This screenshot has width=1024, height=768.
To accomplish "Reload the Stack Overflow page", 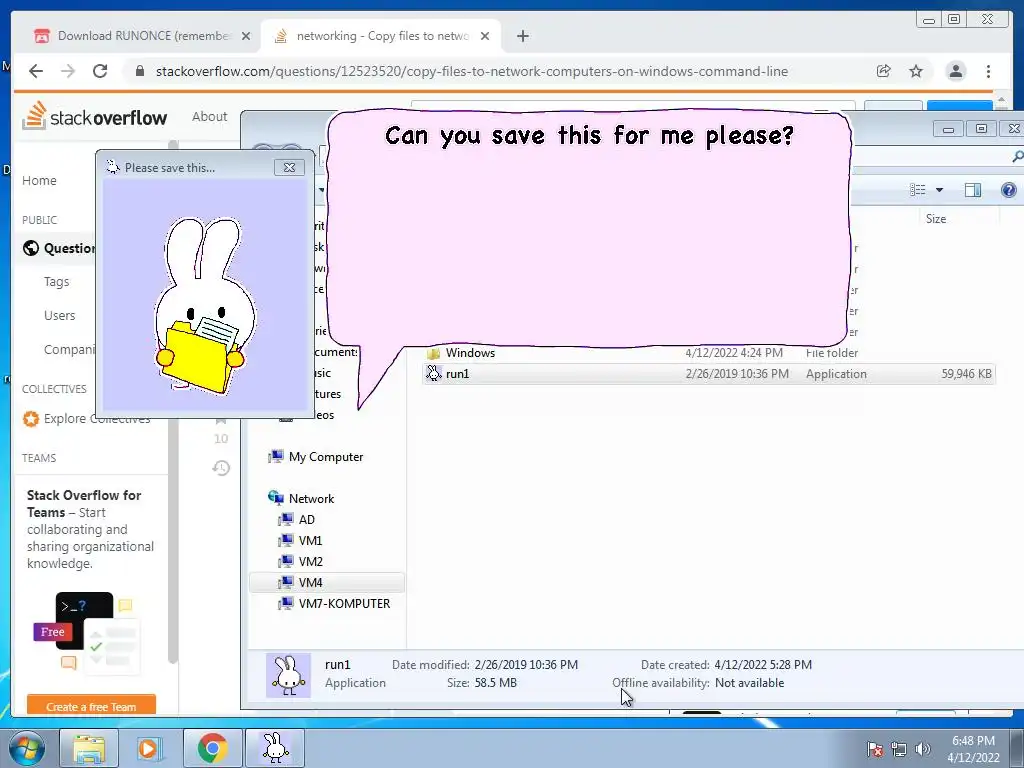I will pos(100,71).
